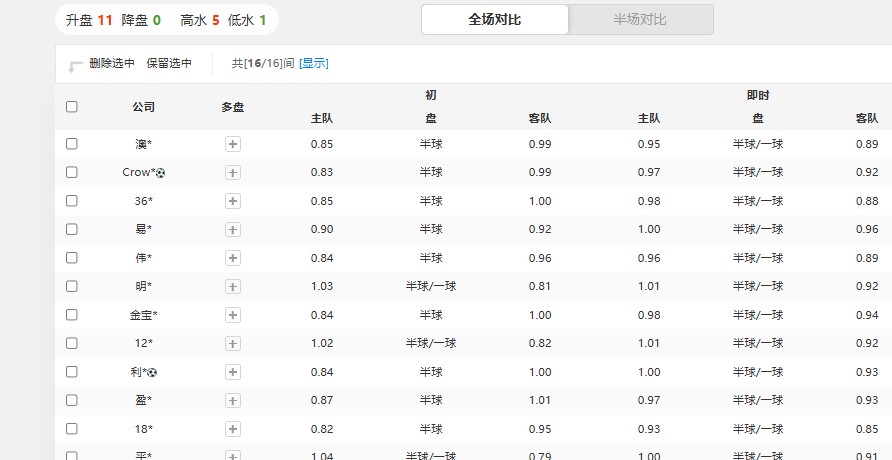
Task: Click the 公司 column header
Action: click(143, 107)
